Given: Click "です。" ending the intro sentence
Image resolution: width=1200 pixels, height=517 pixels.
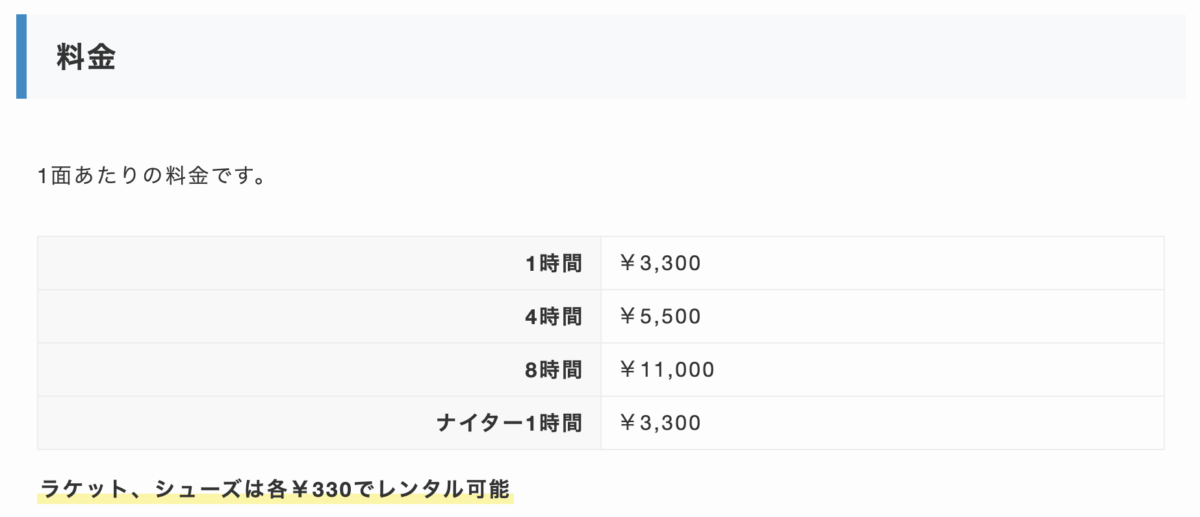Looking at the screenshot, I should (x=240, y=176).
